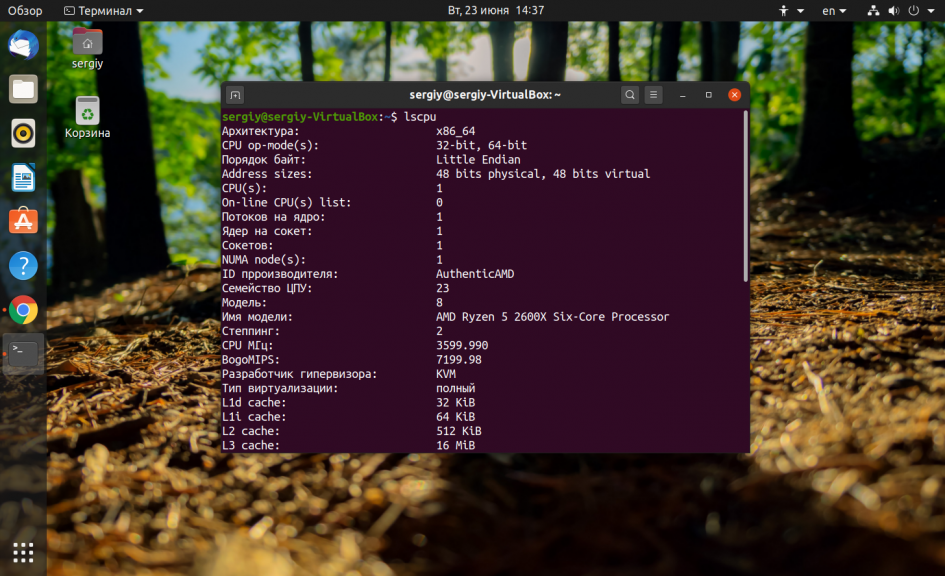Open the terminal hamburger menu
Image resolution: width=945 pixels, height=576 pixels.
(x=653, y=95)
